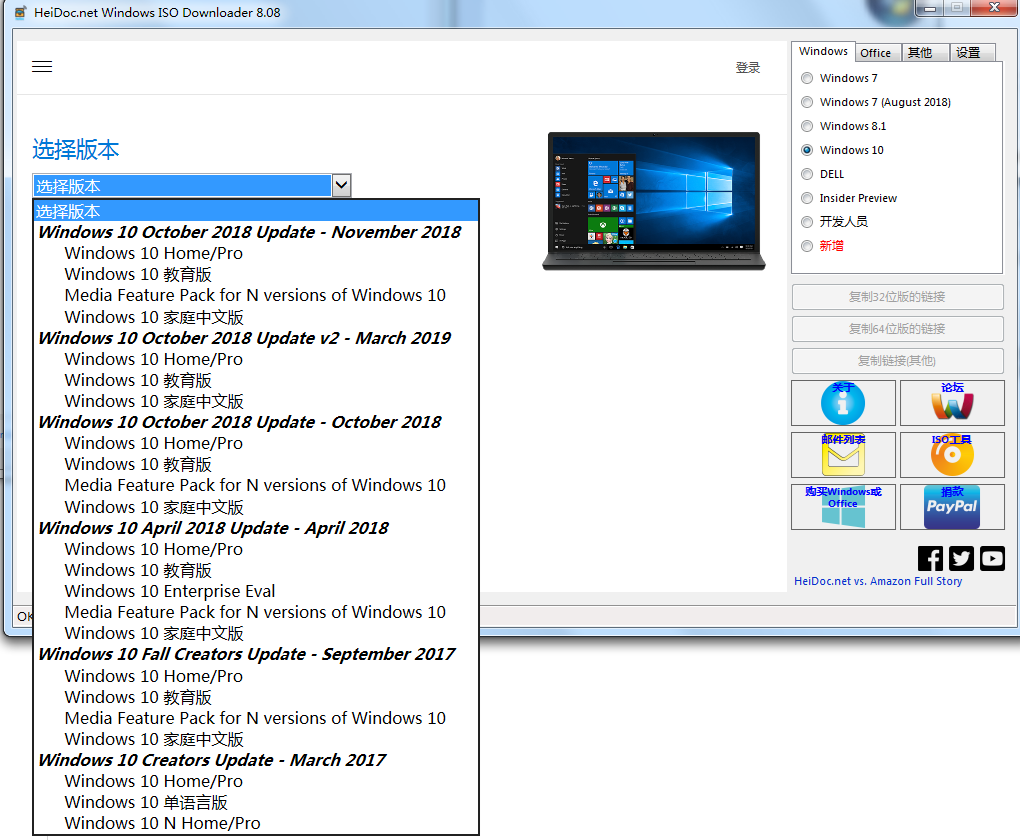Pick 家庭中文版 under Fall Creators Update

[x=256, y=739]
